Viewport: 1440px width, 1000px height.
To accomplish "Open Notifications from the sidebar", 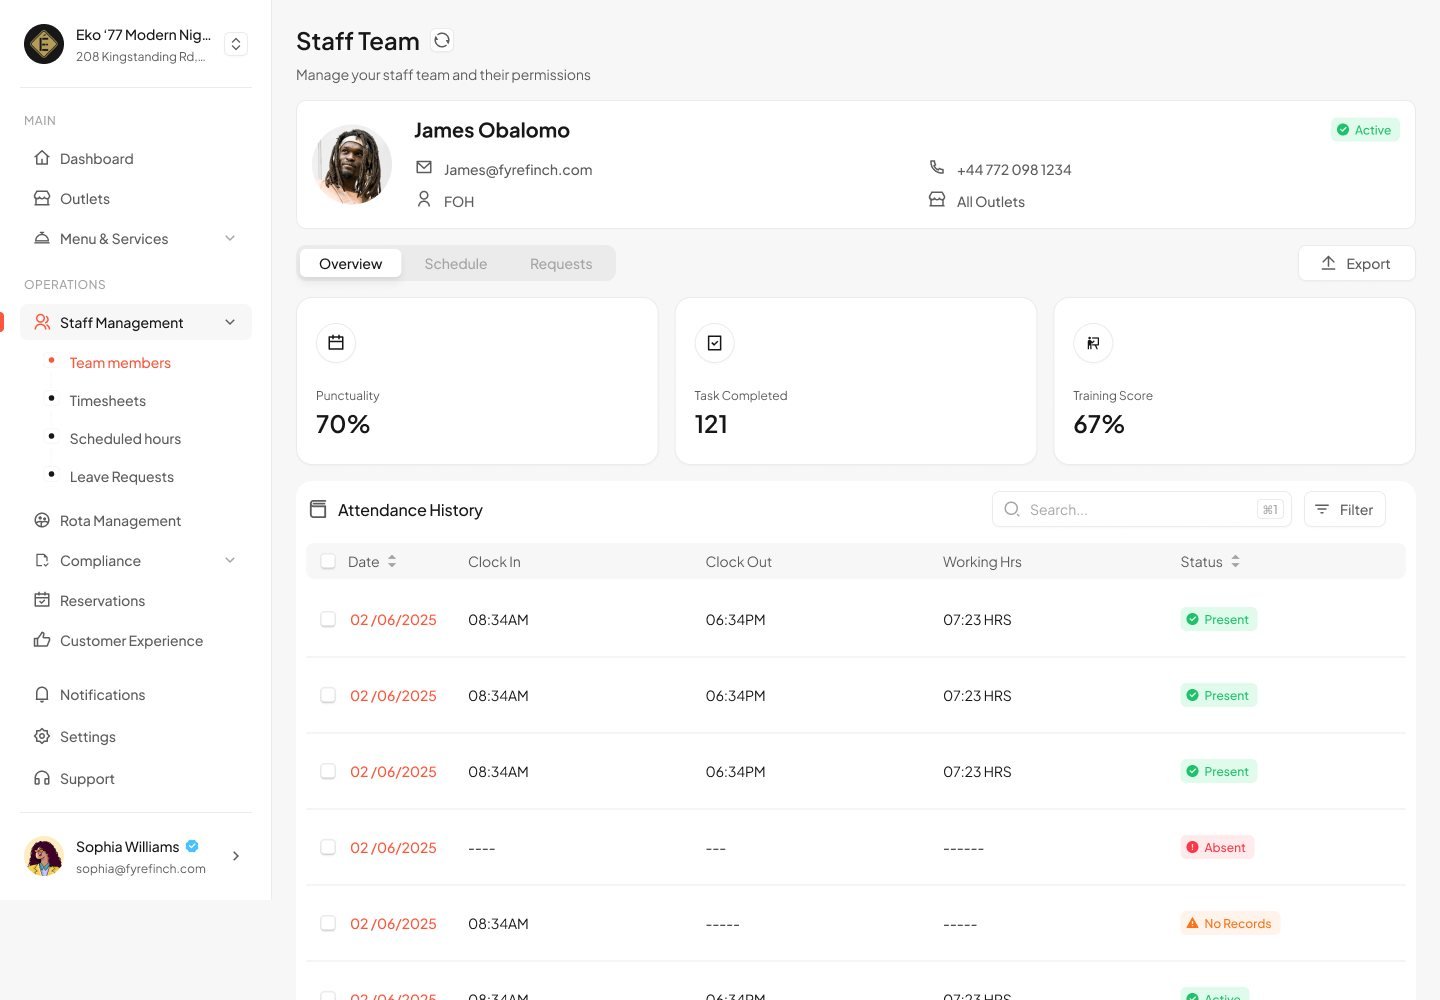I will point(102,695).
